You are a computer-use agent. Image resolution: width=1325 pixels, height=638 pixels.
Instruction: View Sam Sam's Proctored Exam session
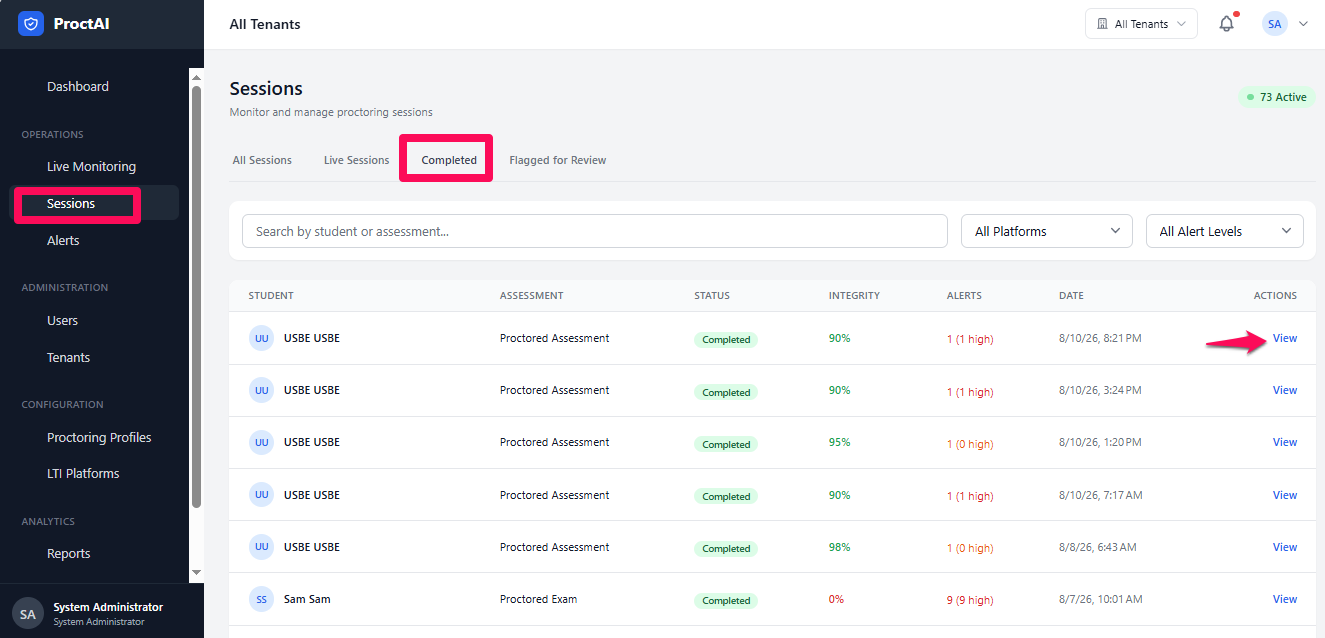[1285, 599]
